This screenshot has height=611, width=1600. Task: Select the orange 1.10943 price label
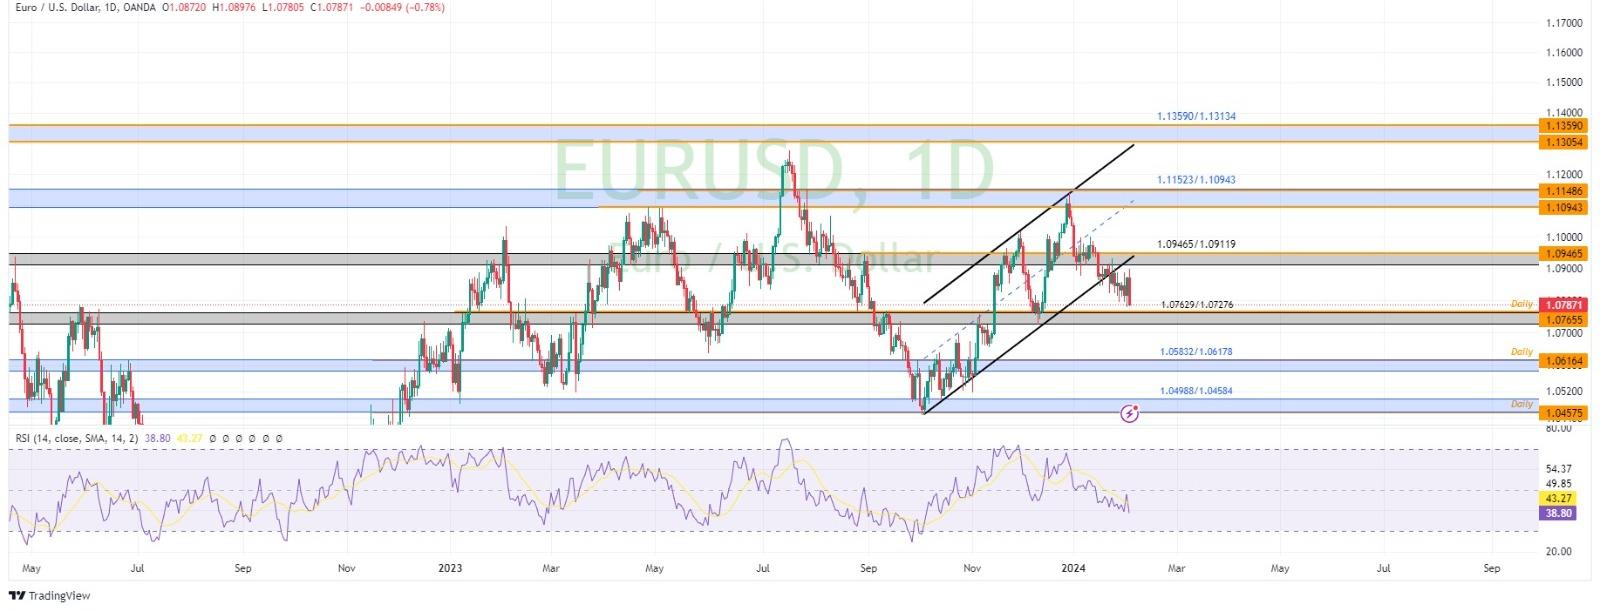(x=1562, y=207)
